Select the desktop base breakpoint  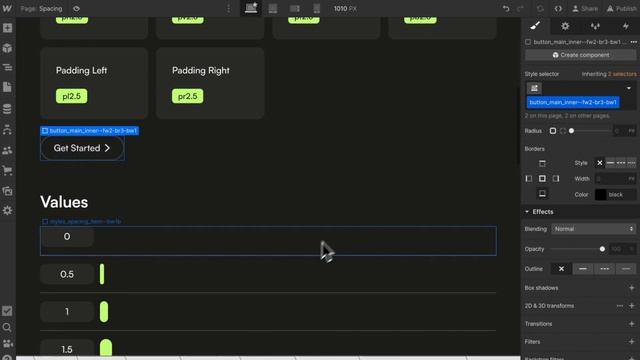click(x=251, y=8)
